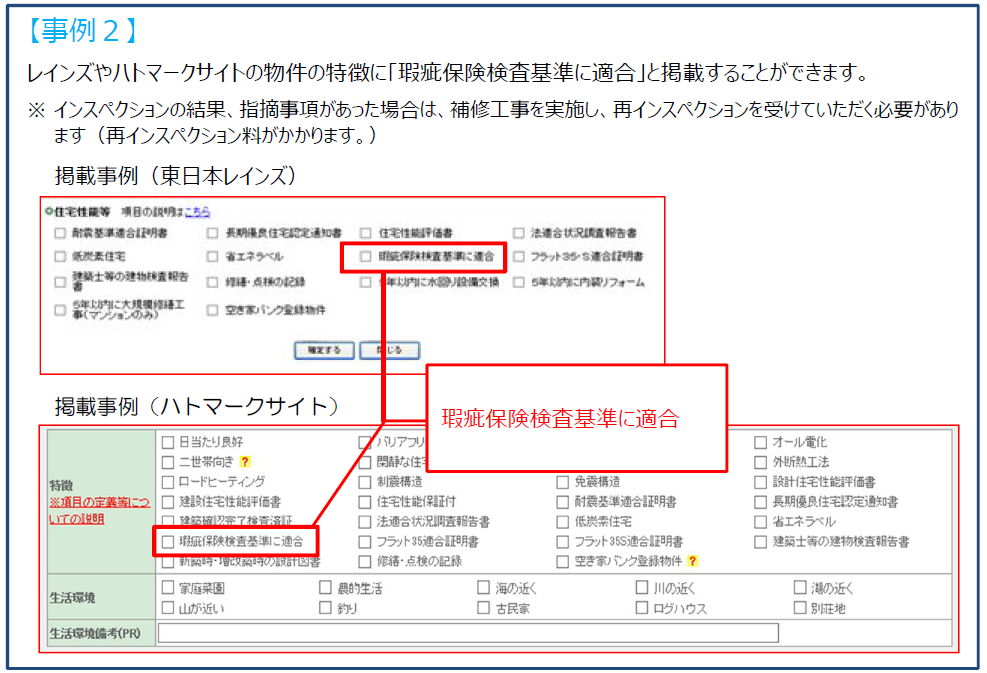987x673 pixels.
Task: Tick the 外断熱工法 checkbox
Action: (x=761, y=462)
